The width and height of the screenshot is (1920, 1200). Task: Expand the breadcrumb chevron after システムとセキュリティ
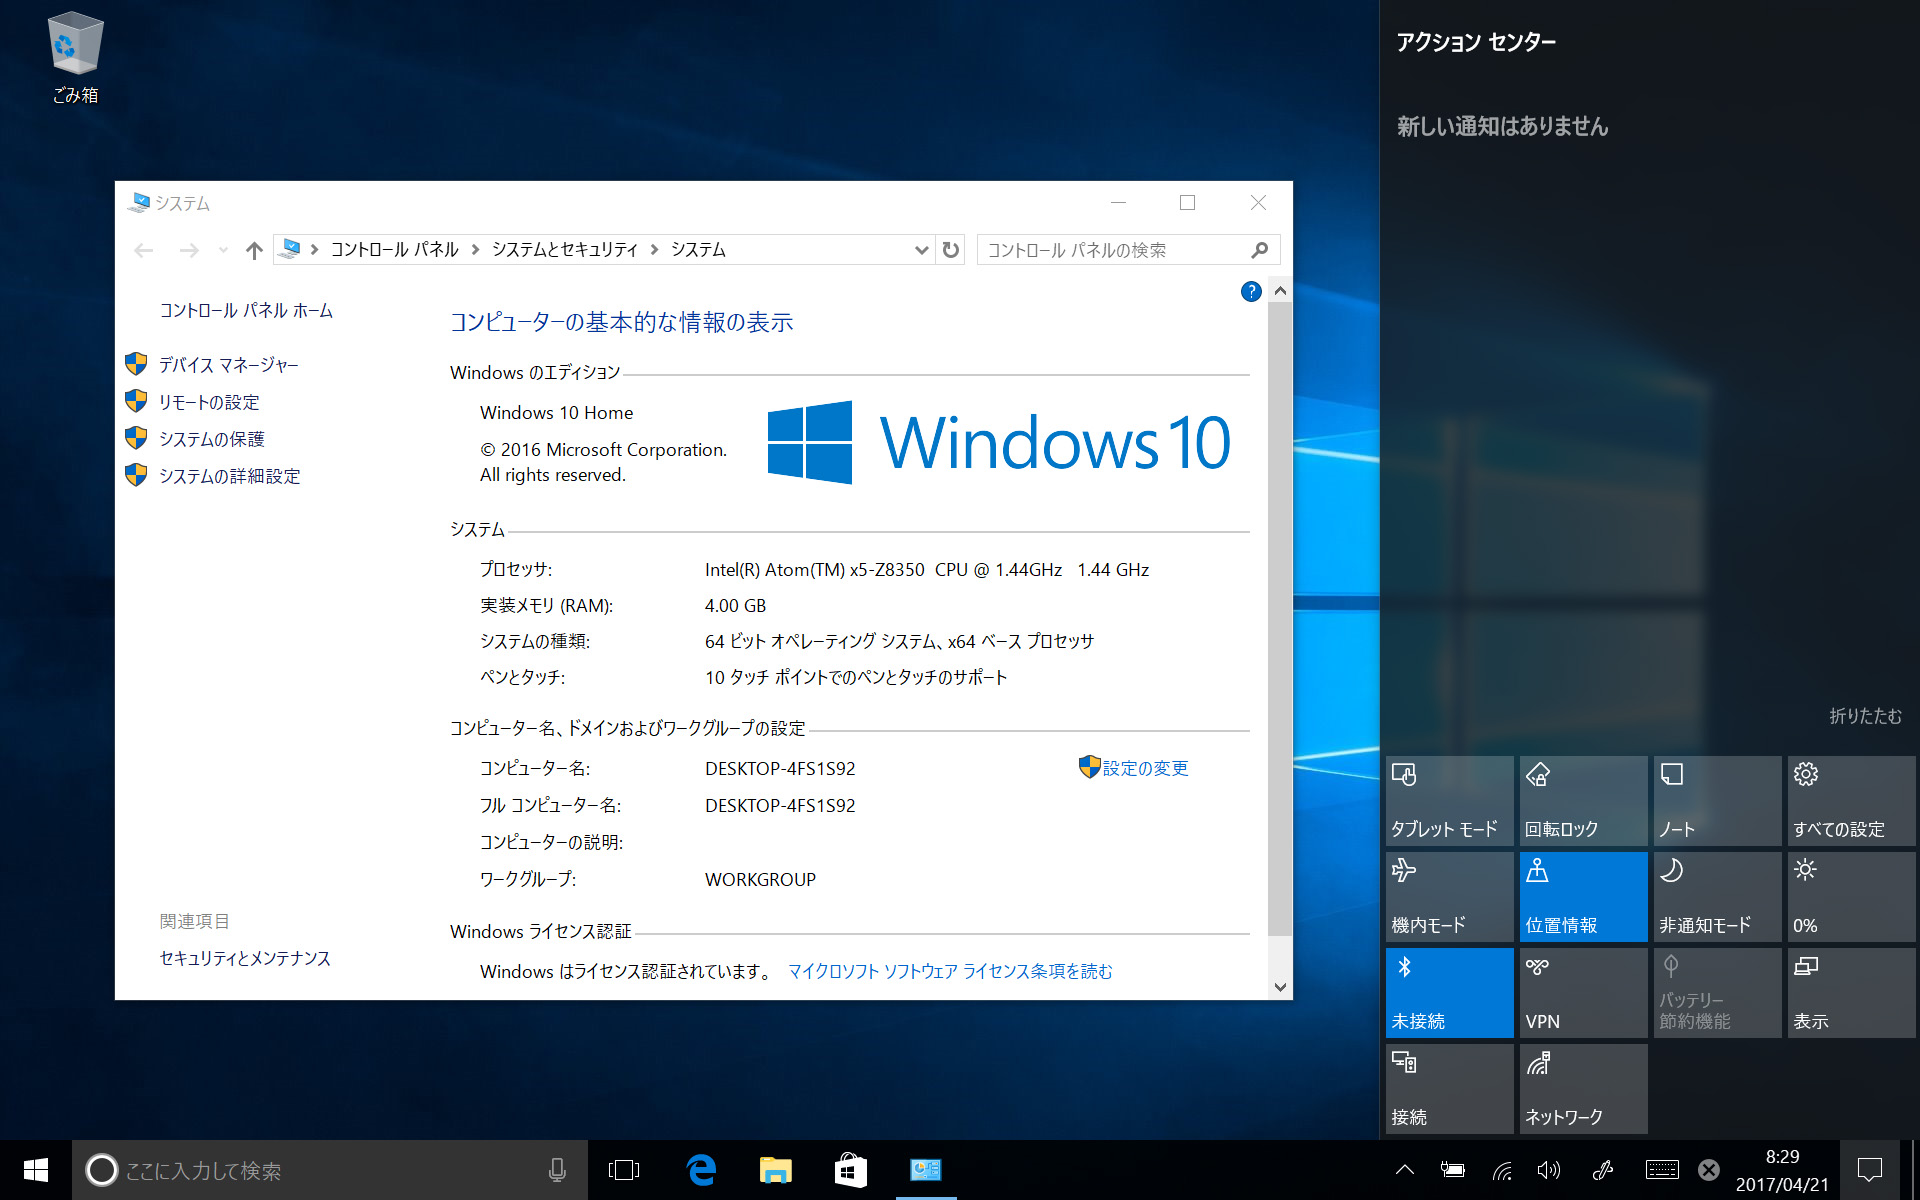pyautogui.click(x=655, y=249)
